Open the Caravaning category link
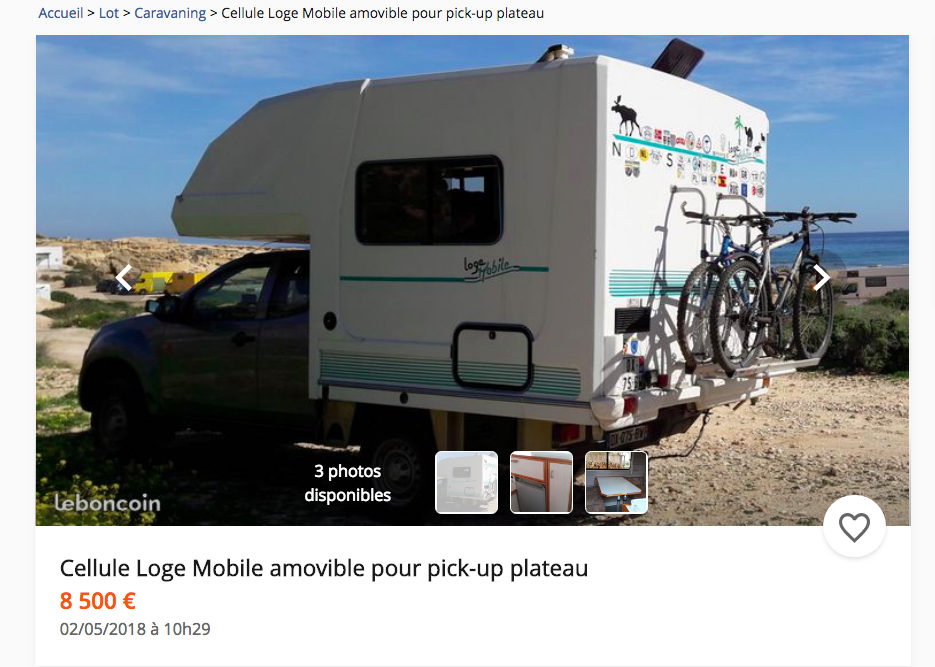935x667 pixels. tap(170, 13)
